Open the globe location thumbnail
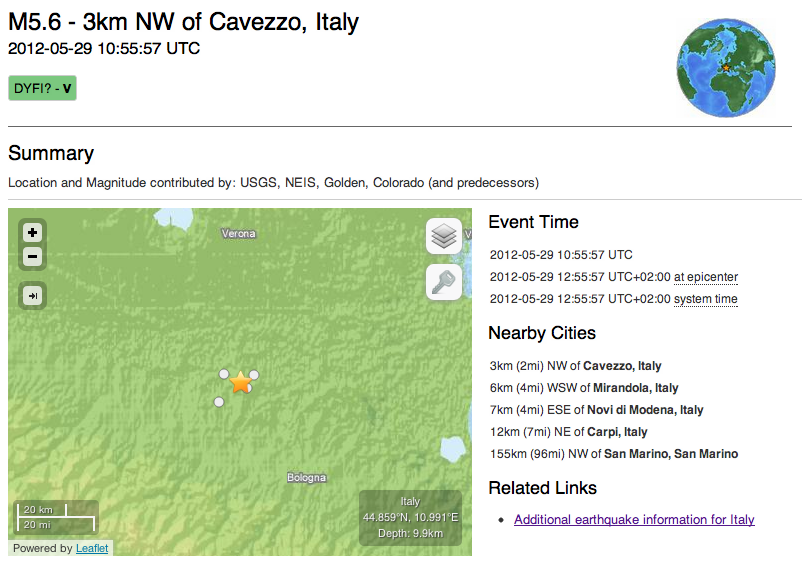Screen dimensions: 802x567 [726, 67]
